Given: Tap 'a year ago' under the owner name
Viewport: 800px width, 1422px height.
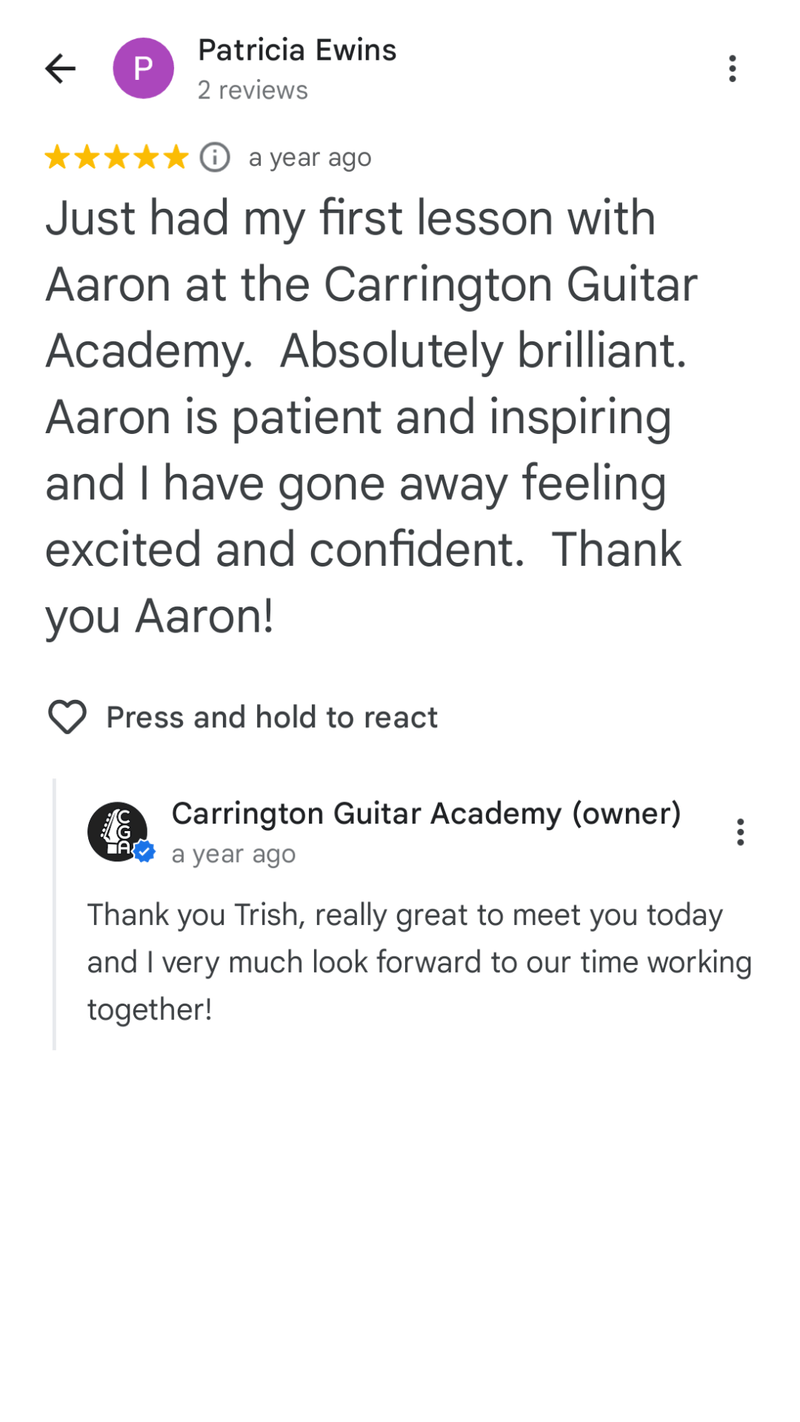Looking at the screenshot, I should [233, 854].
